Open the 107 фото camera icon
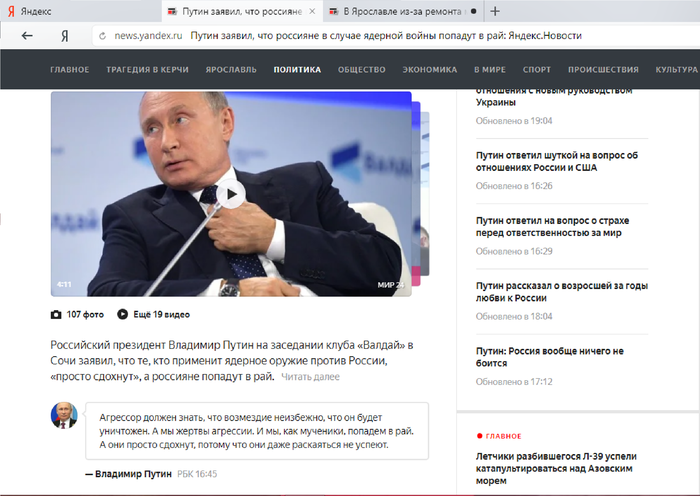The height and width of the screenshot is (496, 700). point(56,314)
